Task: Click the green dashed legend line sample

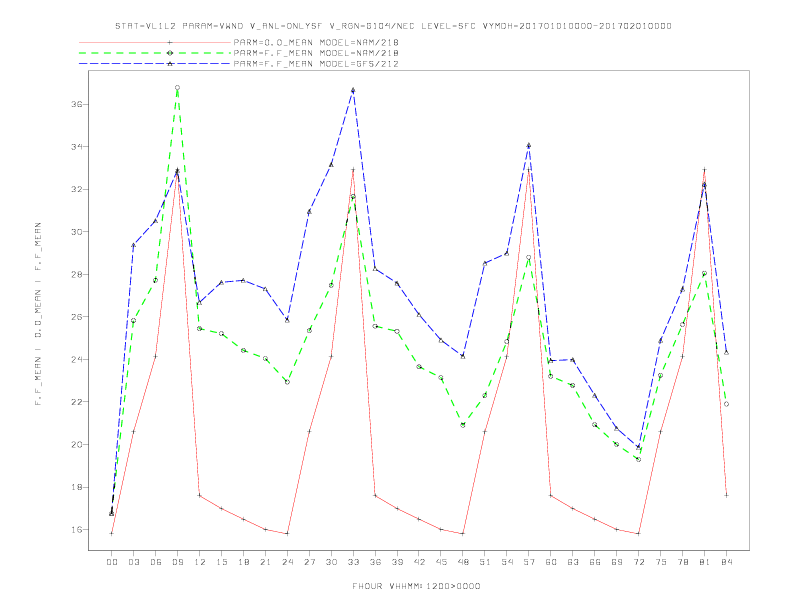Action: 155,53
